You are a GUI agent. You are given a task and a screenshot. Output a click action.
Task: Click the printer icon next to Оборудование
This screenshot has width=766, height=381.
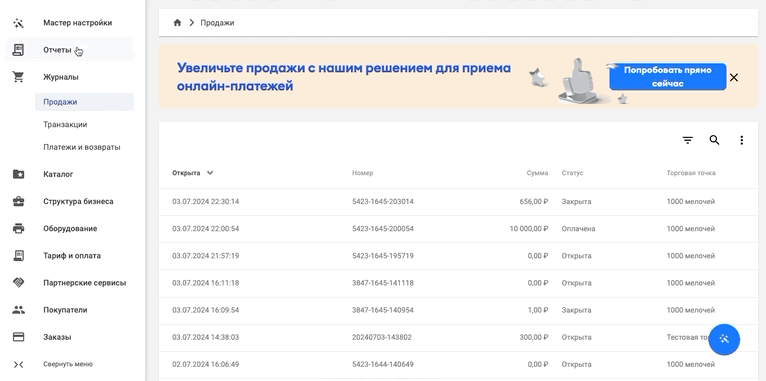[x=19, y=229]
